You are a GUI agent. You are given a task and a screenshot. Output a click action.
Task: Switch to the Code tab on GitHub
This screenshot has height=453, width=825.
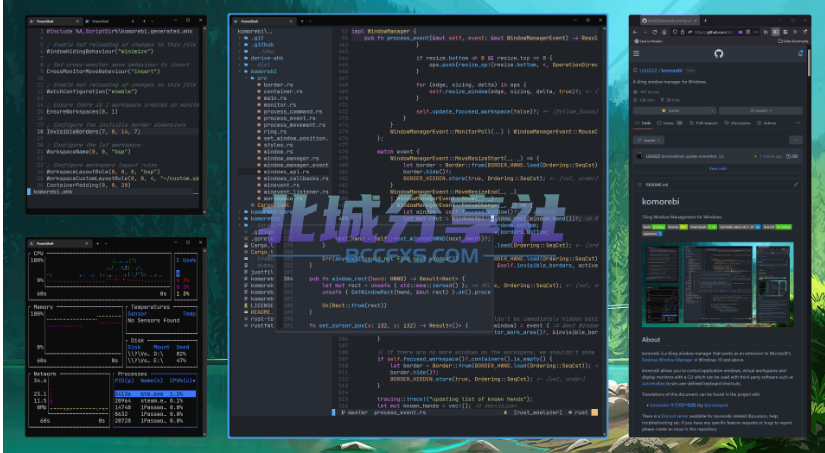643,123
